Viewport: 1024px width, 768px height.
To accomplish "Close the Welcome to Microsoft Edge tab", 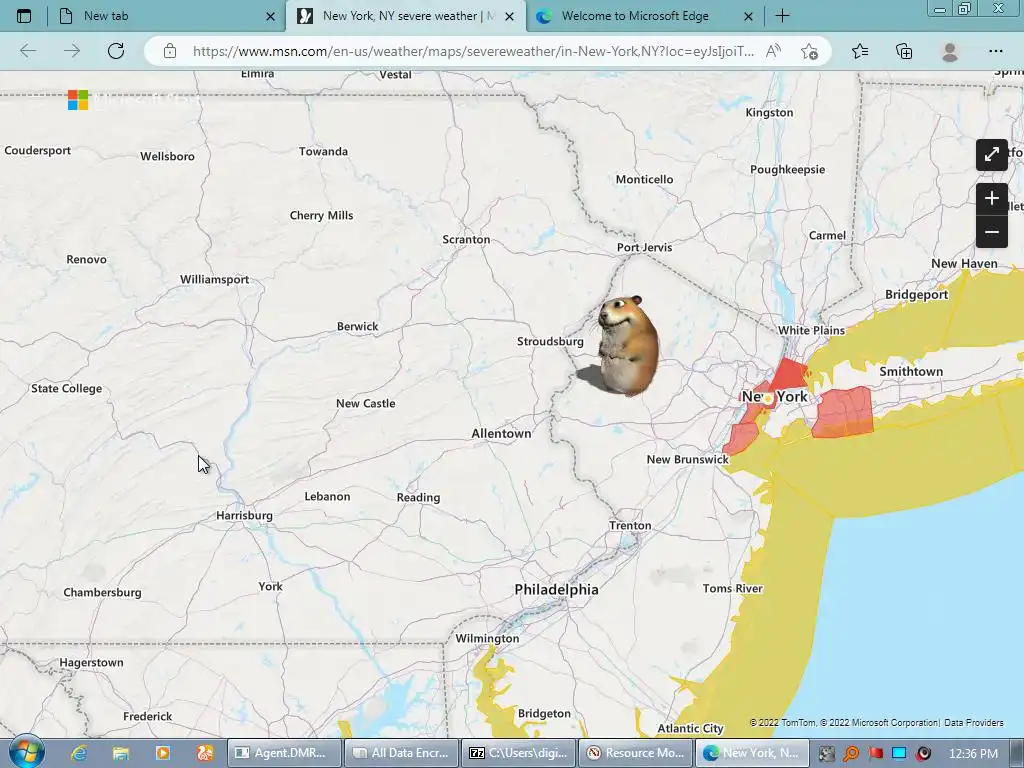I will point(748,17).
